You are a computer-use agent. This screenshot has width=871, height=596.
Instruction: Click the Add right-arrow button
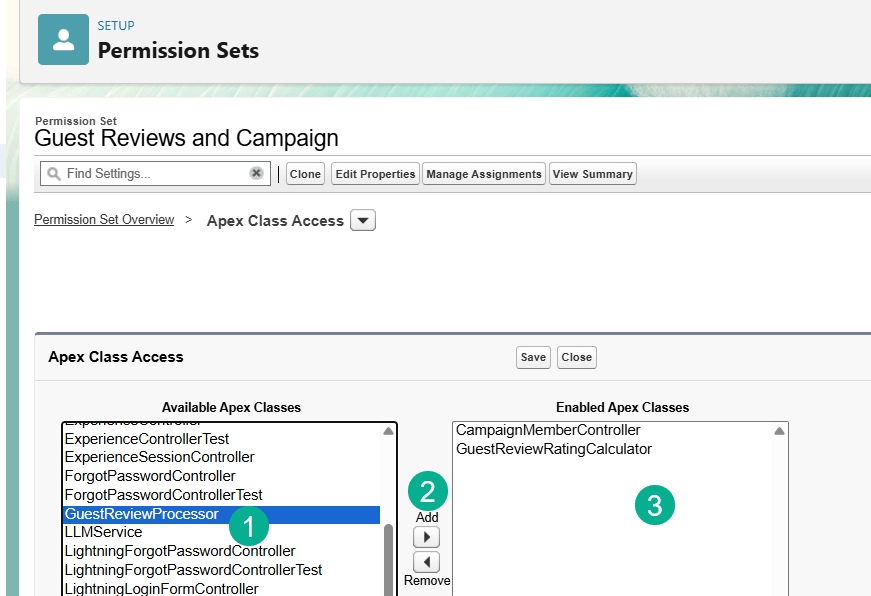[x=426, y=537]
